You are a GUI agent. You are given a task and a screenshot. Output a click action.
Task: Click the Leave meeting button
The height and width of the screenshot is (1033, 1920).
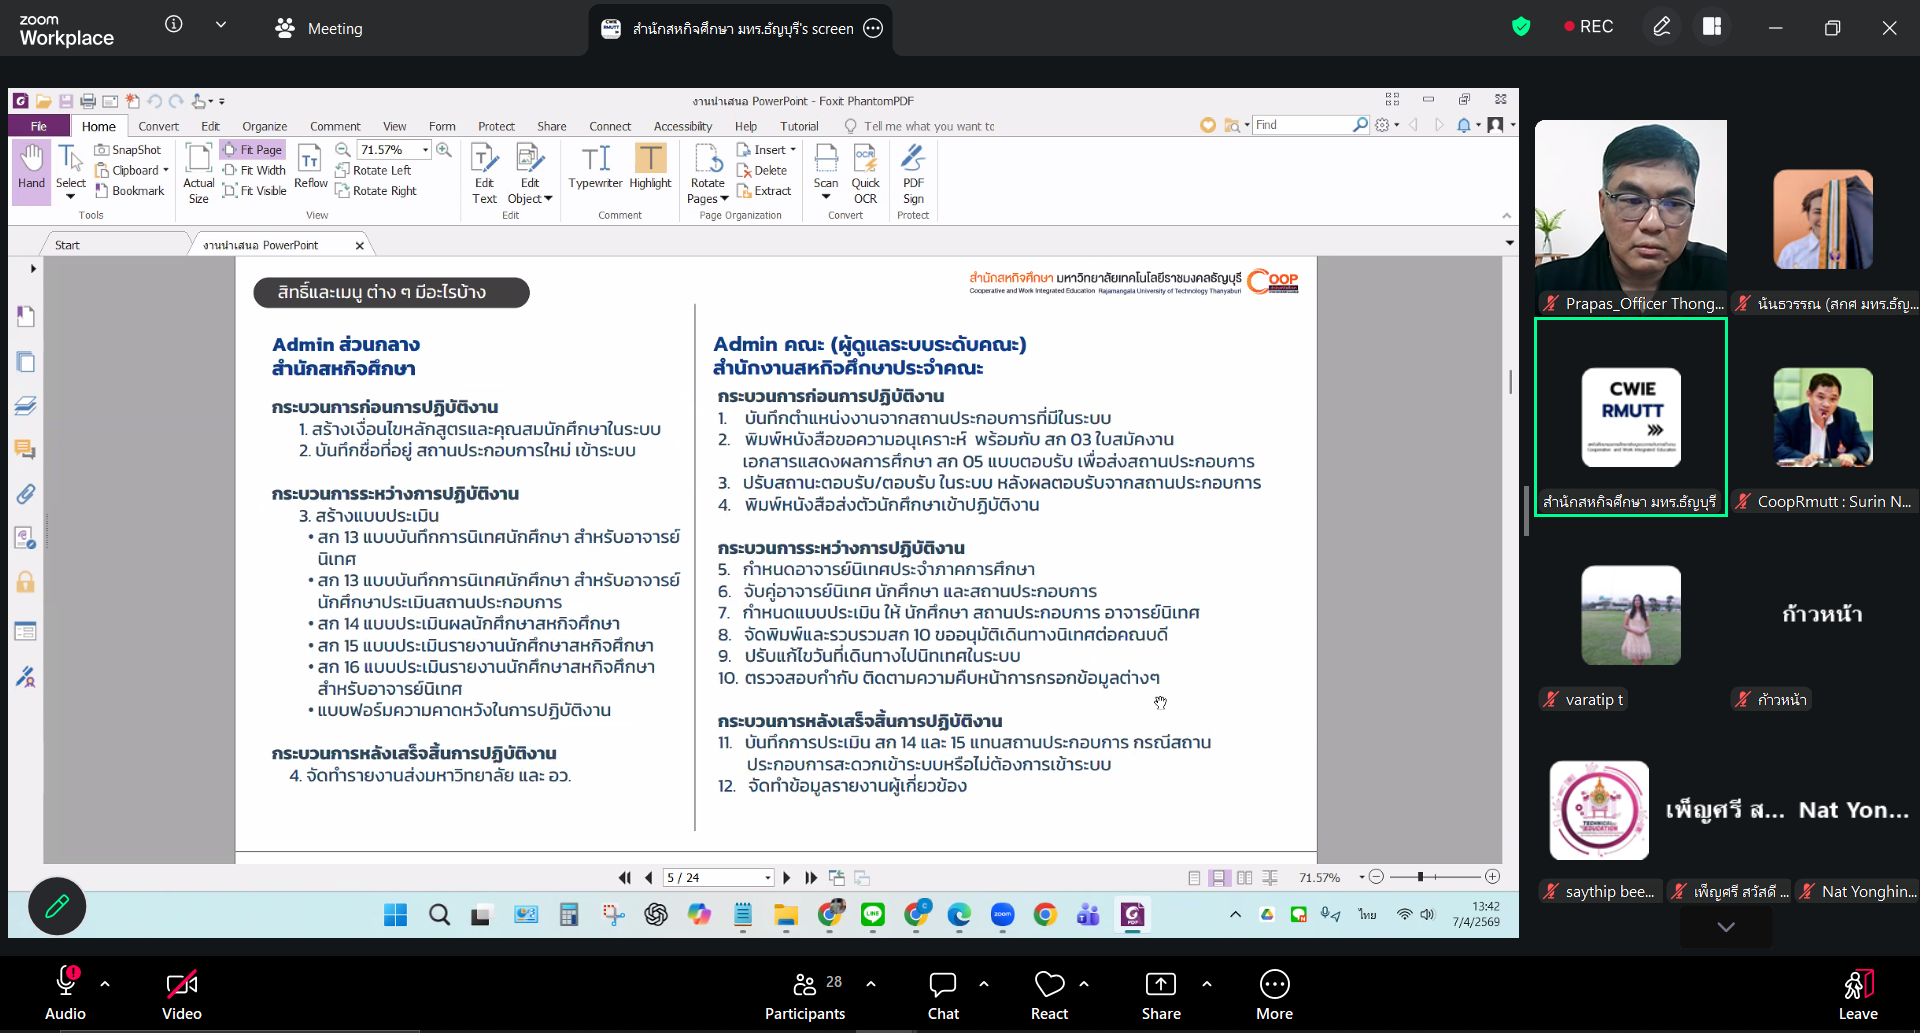1857,995
